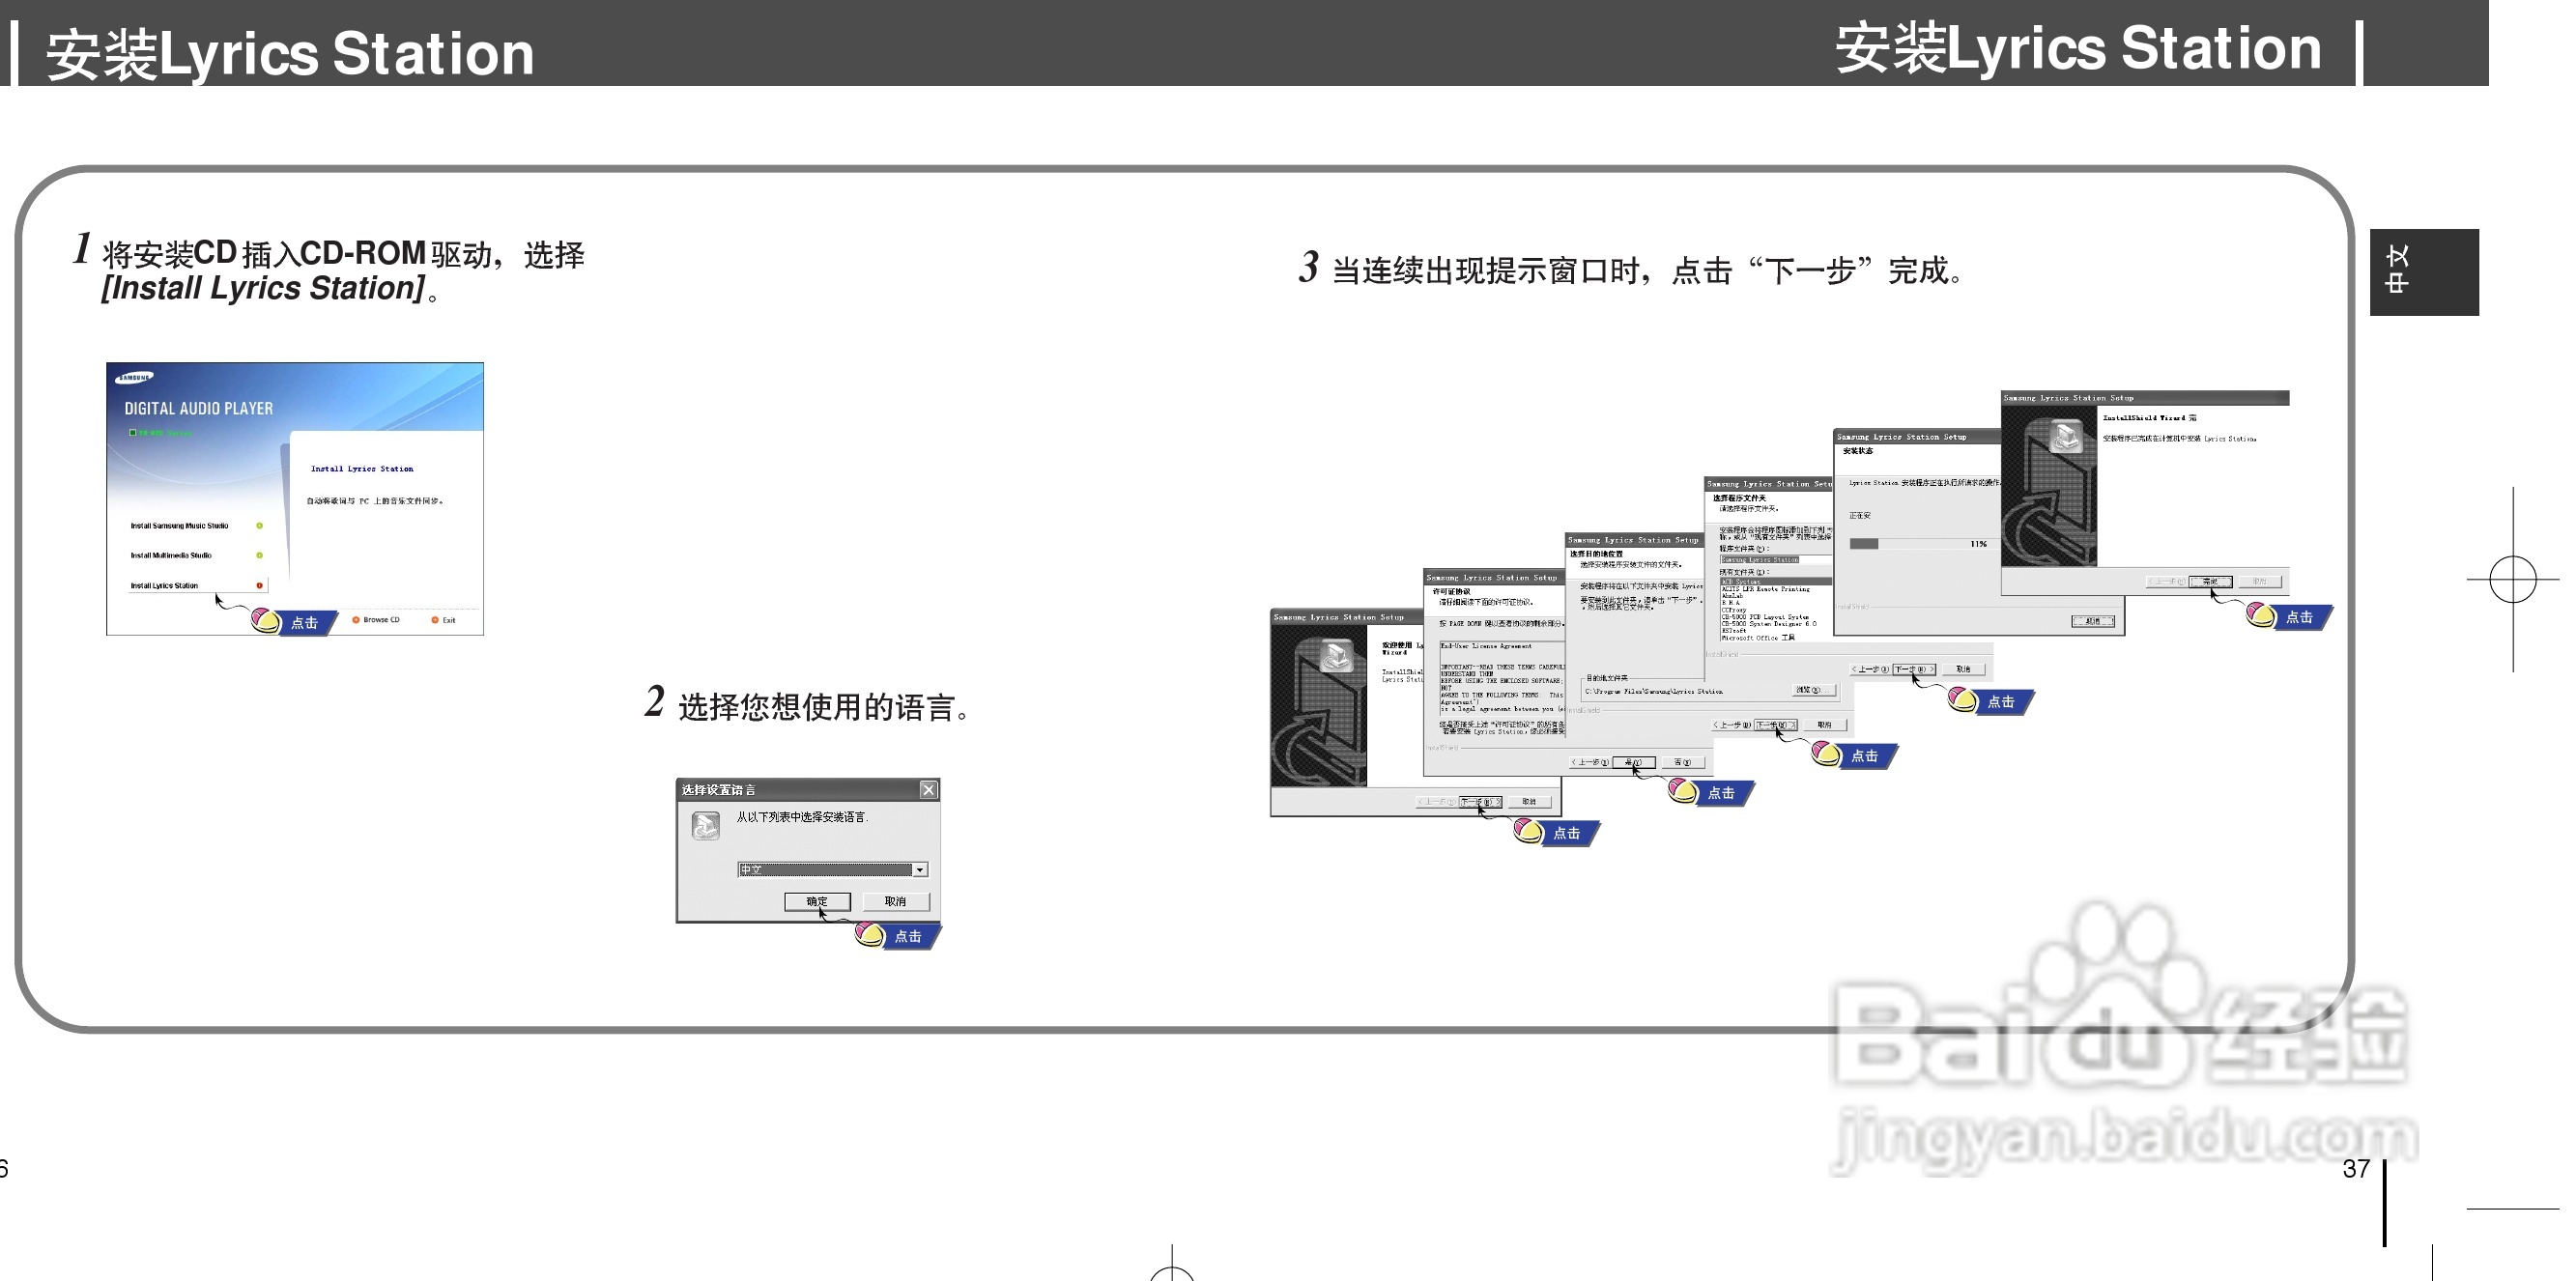Click the orange Browse CD icon
2576x1281 pixels.
[x=356, y=620]
